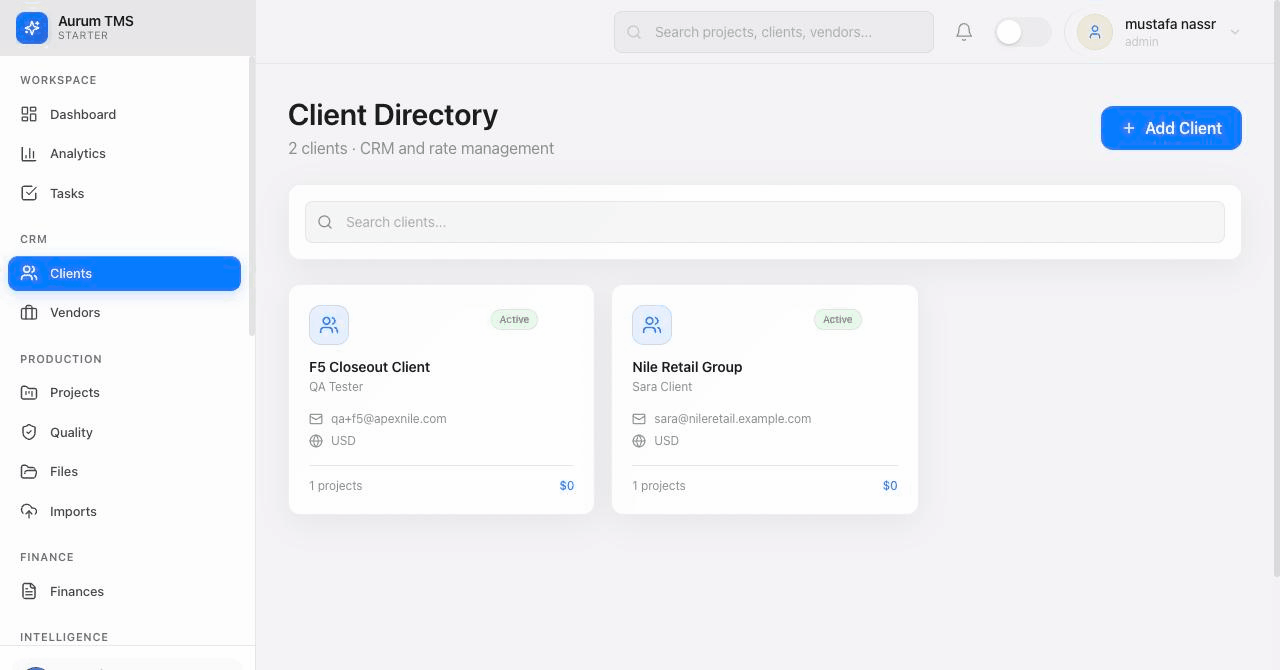
Task: Click the user avatar icon
Action: tap(1095, 32)
